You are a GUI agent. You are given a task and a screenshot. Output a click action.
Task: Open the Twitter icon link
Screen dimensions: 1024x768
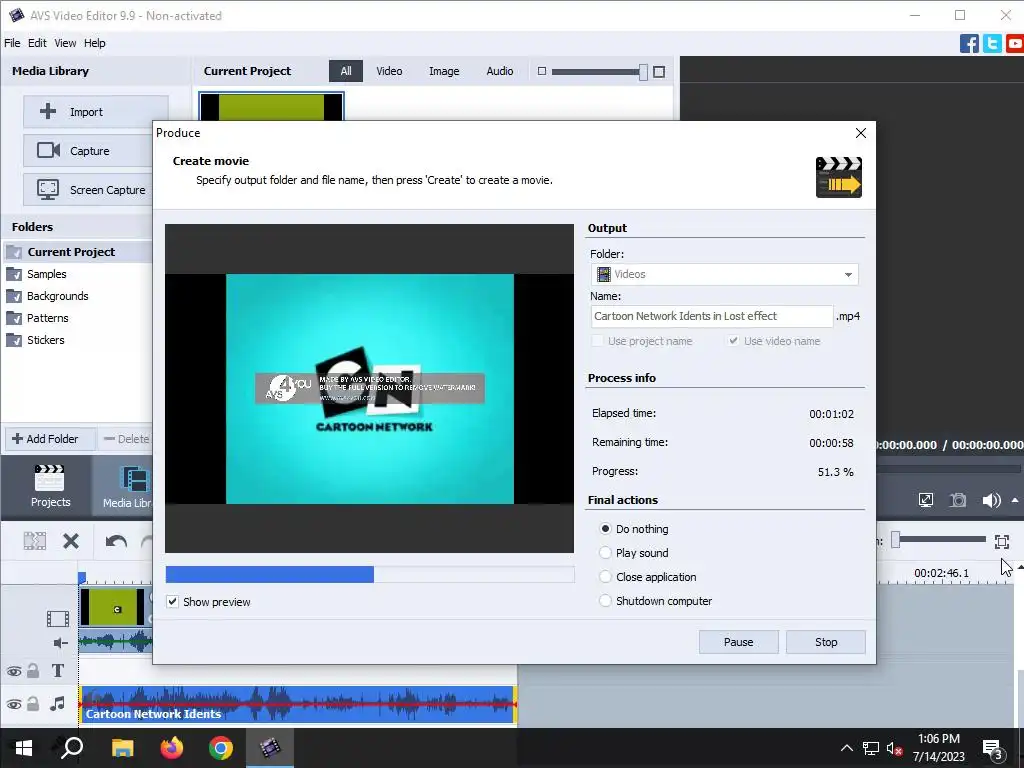click(992, 44)
